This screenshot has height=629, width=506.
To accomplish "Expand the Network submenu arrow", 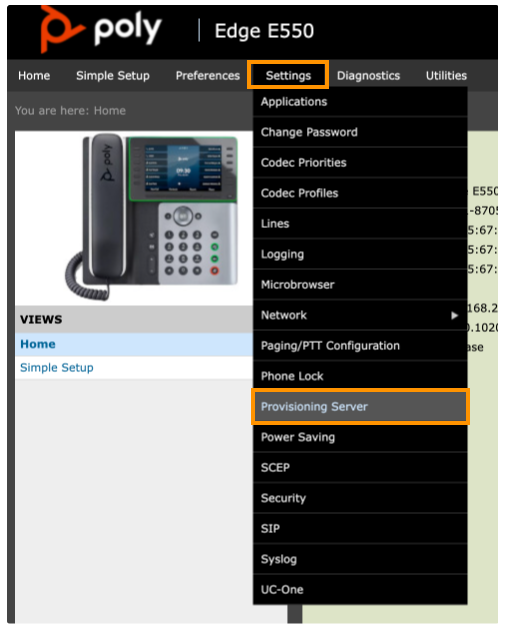I will [454, 316].
